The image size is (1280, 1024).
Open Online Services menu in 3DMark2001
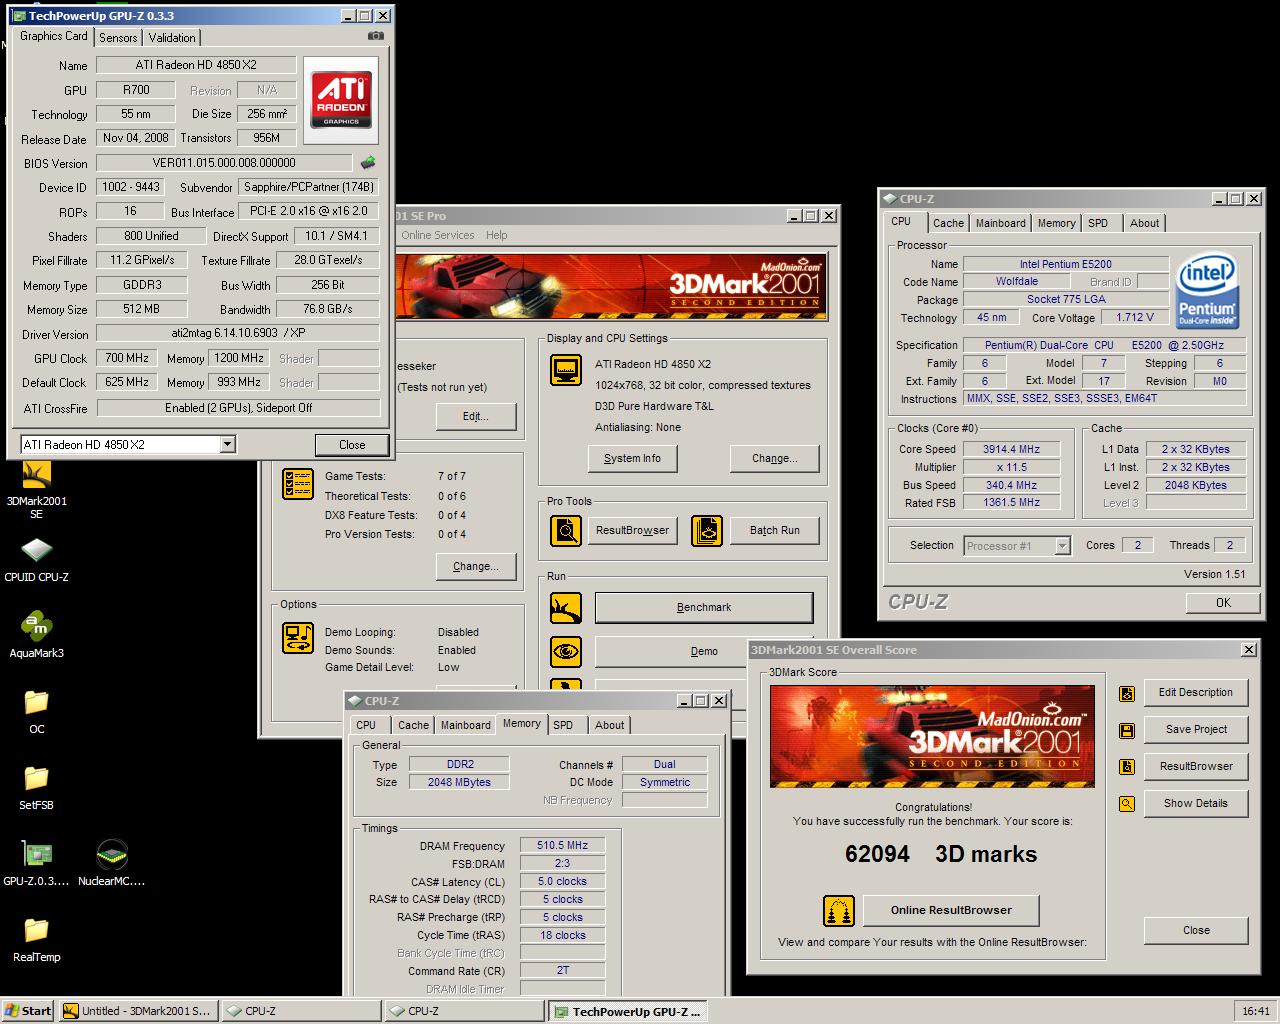point(437,235)
